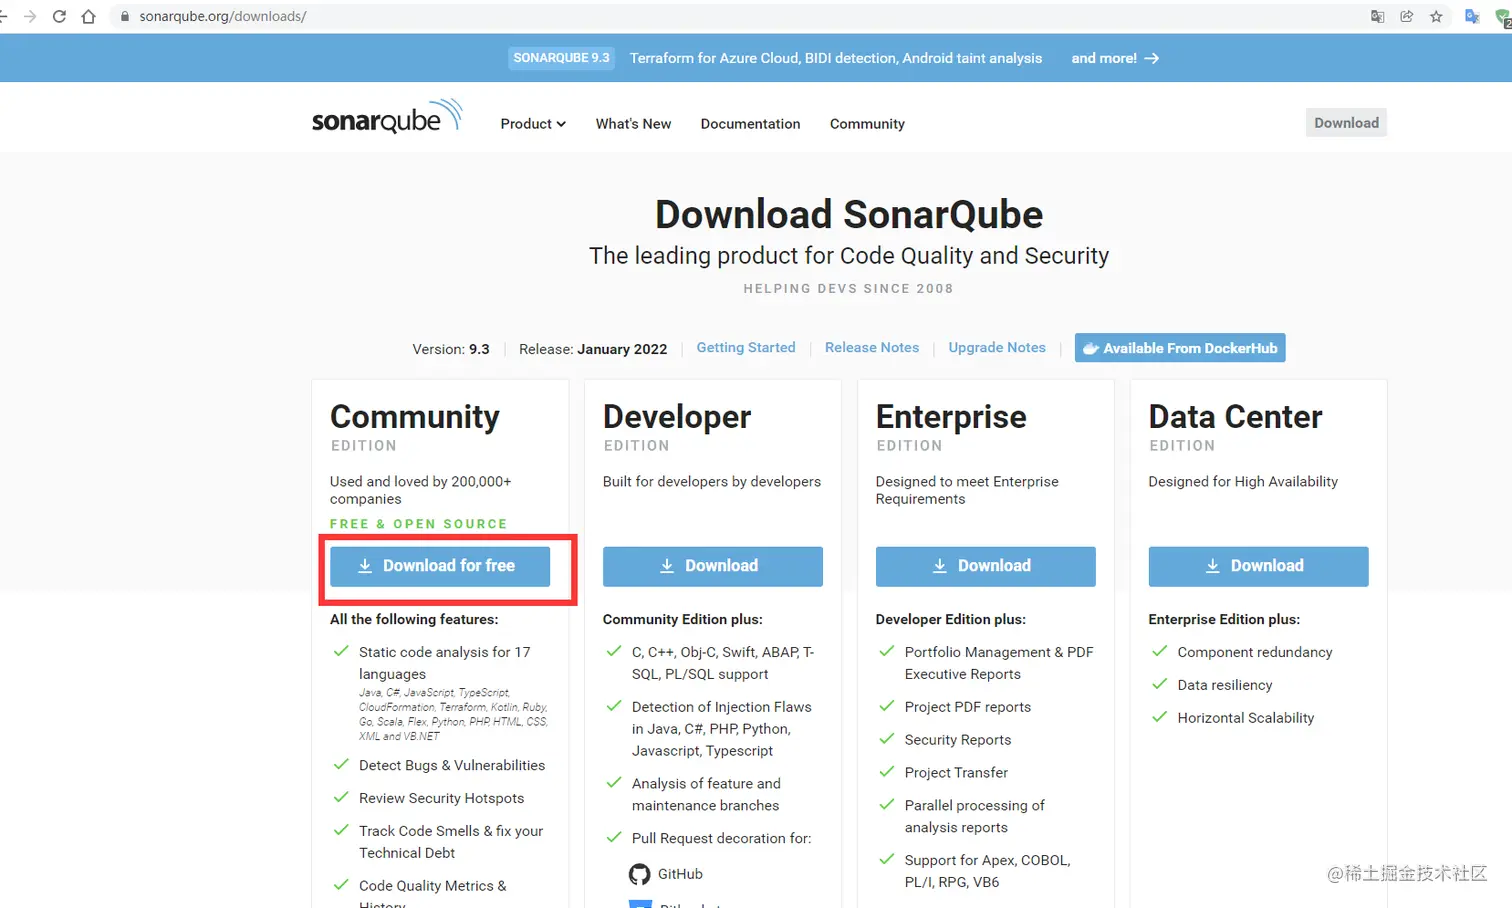Click the 'Pull Request decoration for:' text
This screenshot has width=1512, height=908.
click(721, 838)
